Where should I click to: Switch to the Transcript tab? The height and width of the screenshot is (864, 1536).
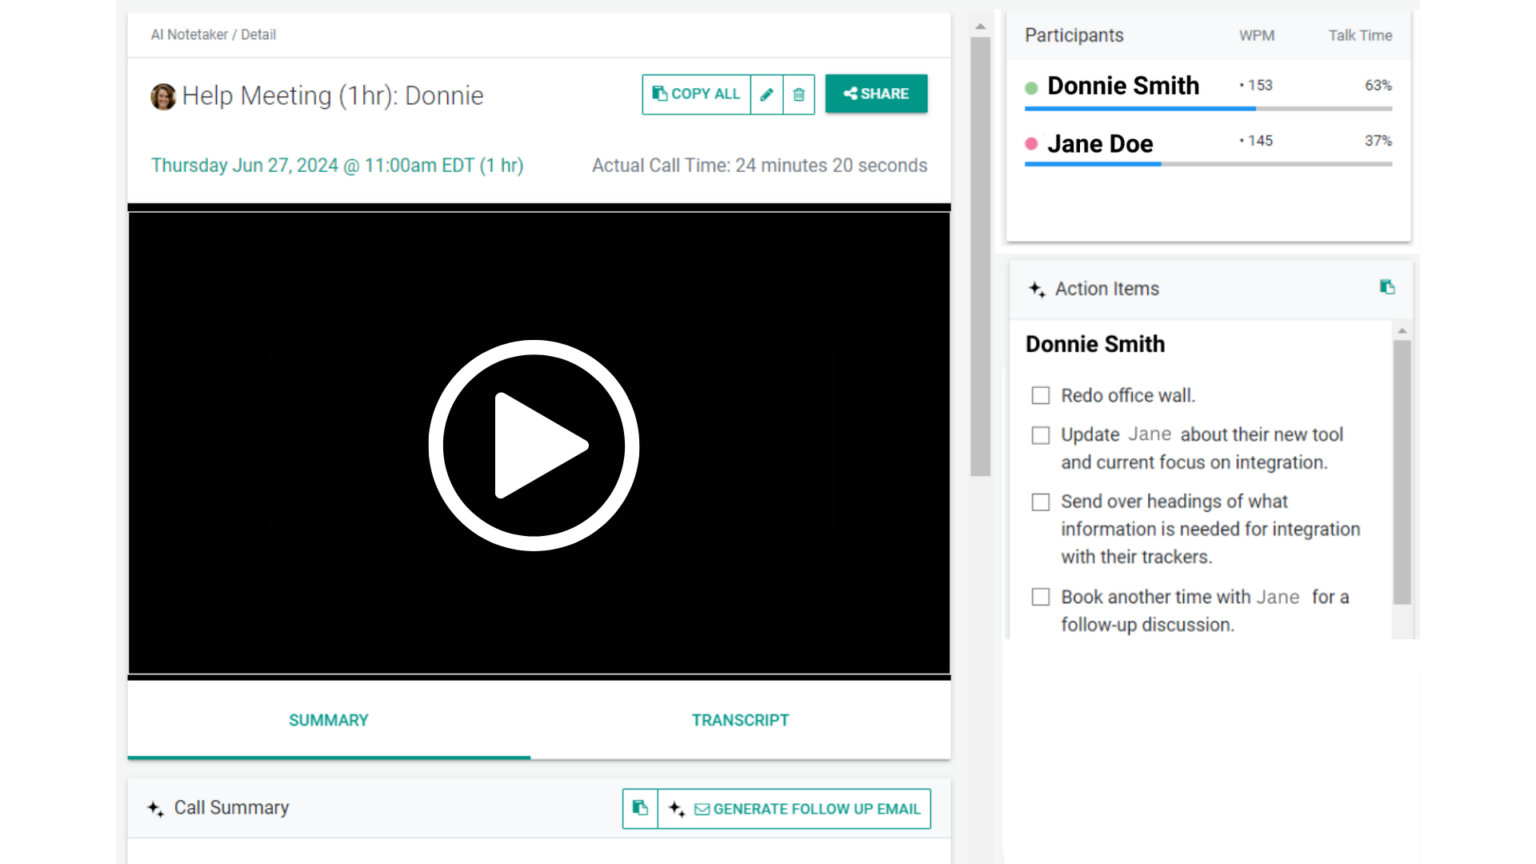tap(740, 720)
